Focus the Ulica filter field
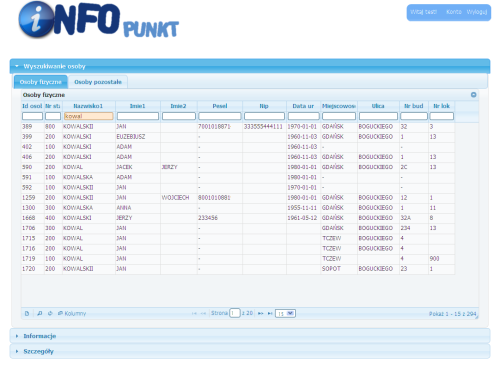 378,116
